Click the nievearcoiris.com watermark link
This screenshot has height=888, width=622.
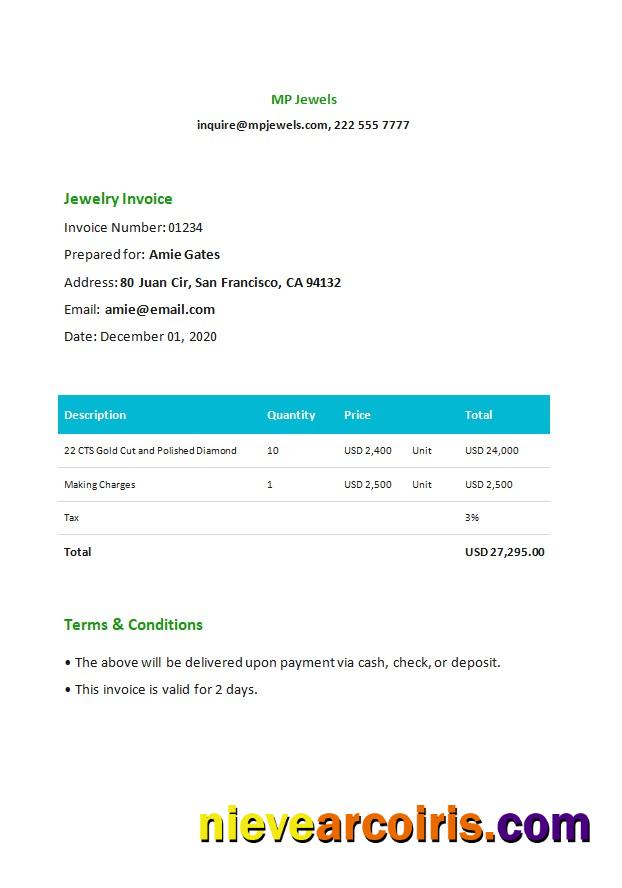395,827
